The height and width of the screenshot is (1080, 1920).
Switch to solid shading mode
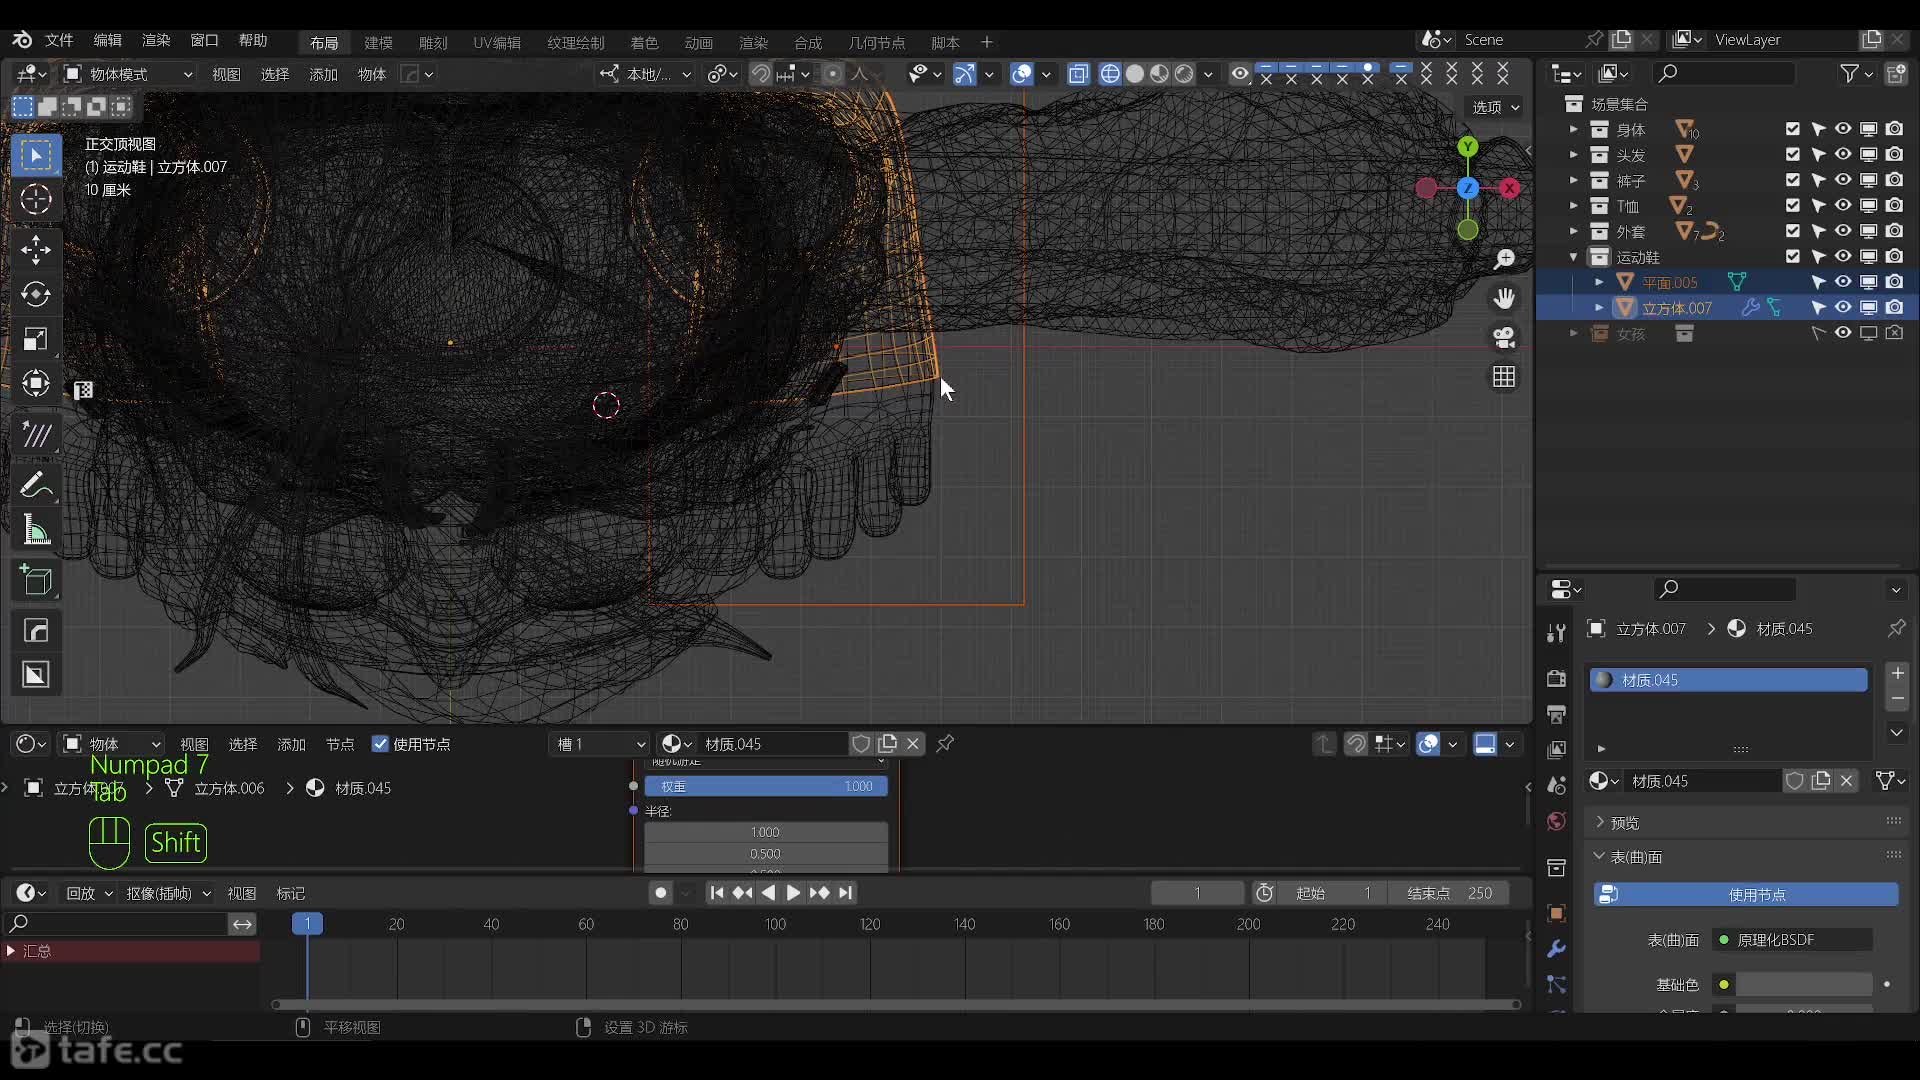1135,74
